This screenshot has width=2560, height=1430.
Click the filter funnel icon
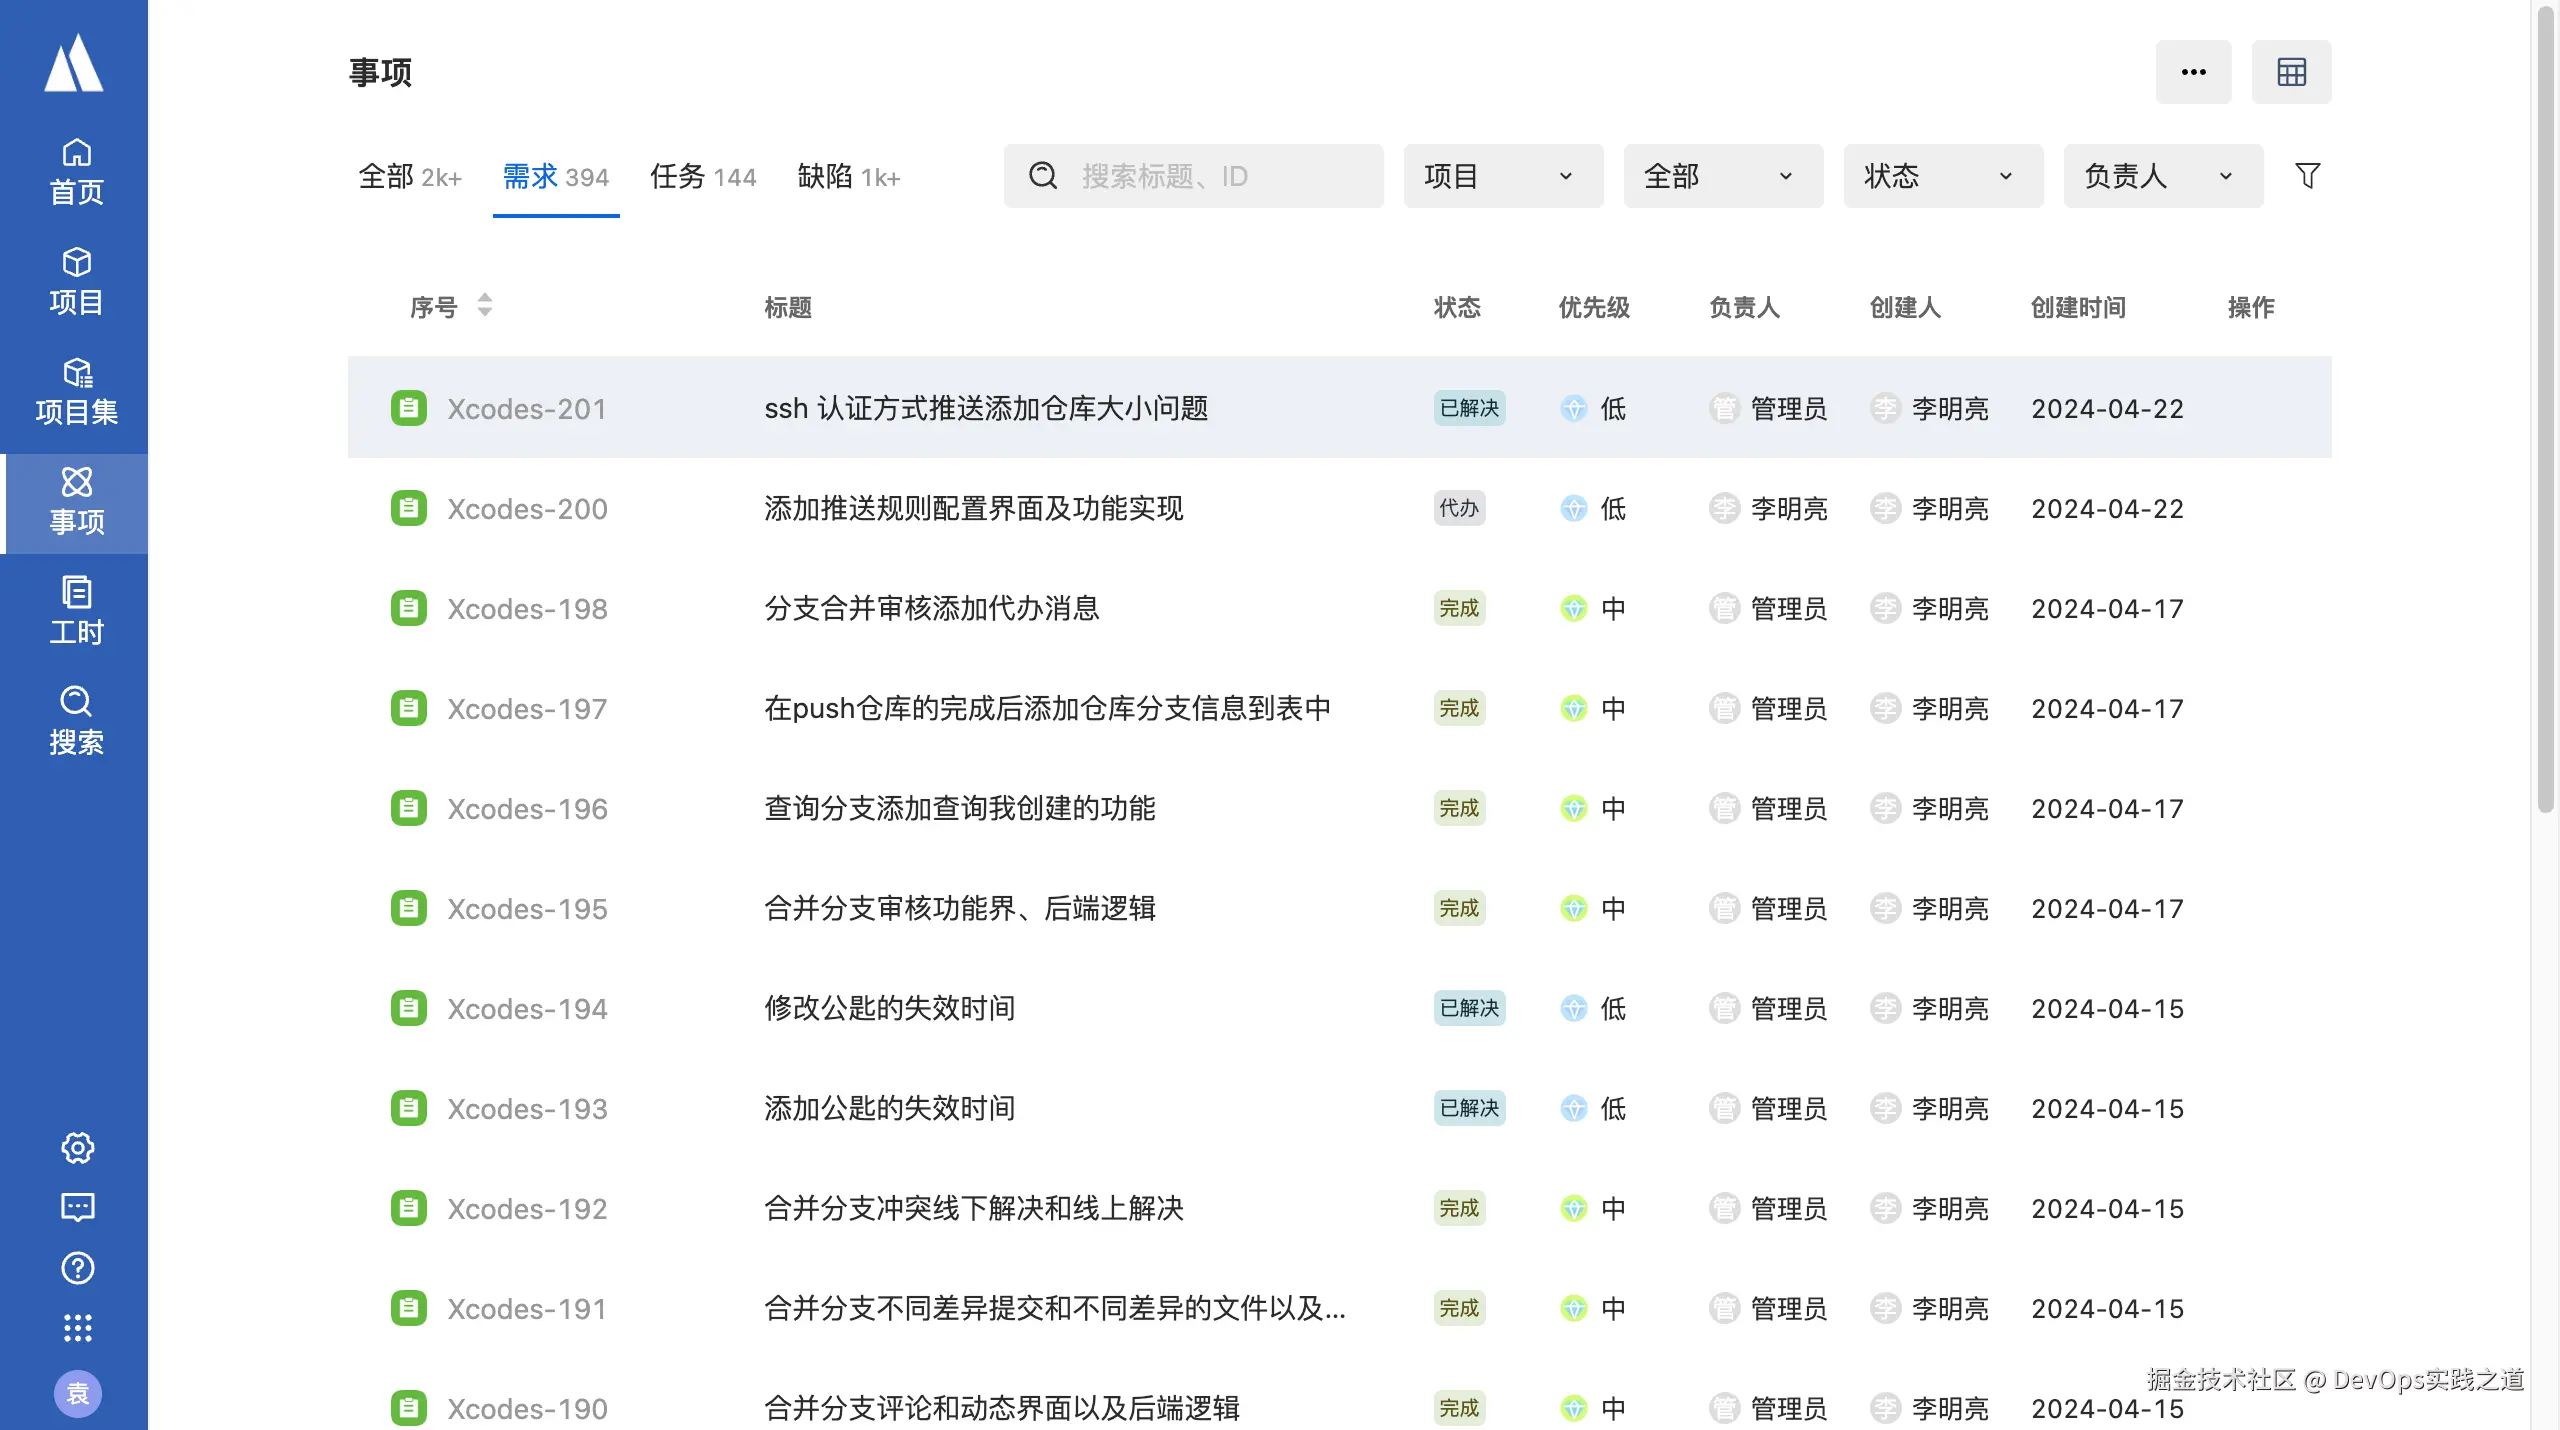click(2307, 176)
